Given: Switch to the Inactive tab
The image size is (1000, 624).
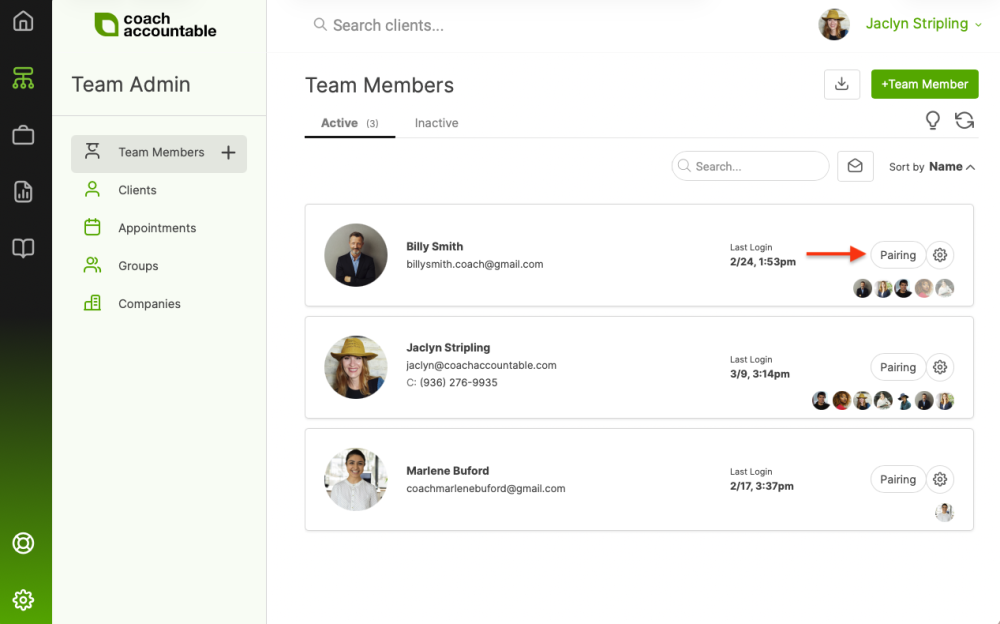Looking at the screenshot, I should [x=436, y=123].
